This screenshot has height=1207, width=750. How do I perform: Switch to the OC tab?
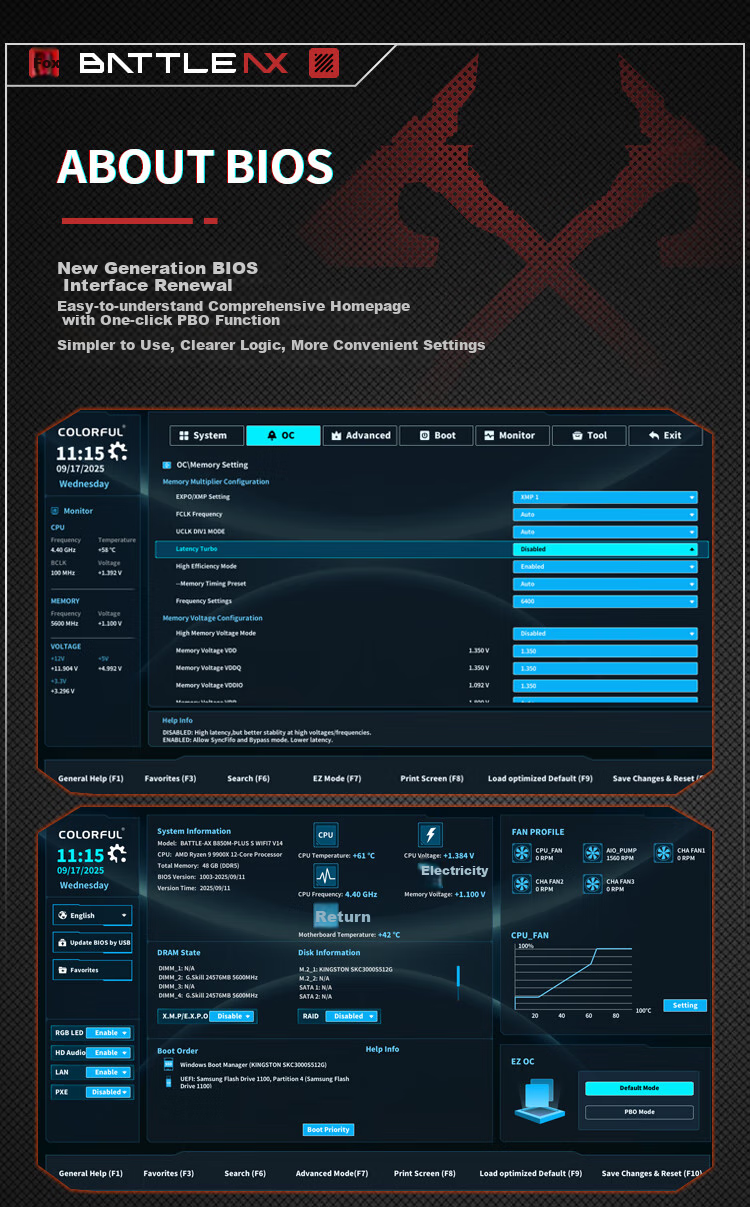click(283, 435)
